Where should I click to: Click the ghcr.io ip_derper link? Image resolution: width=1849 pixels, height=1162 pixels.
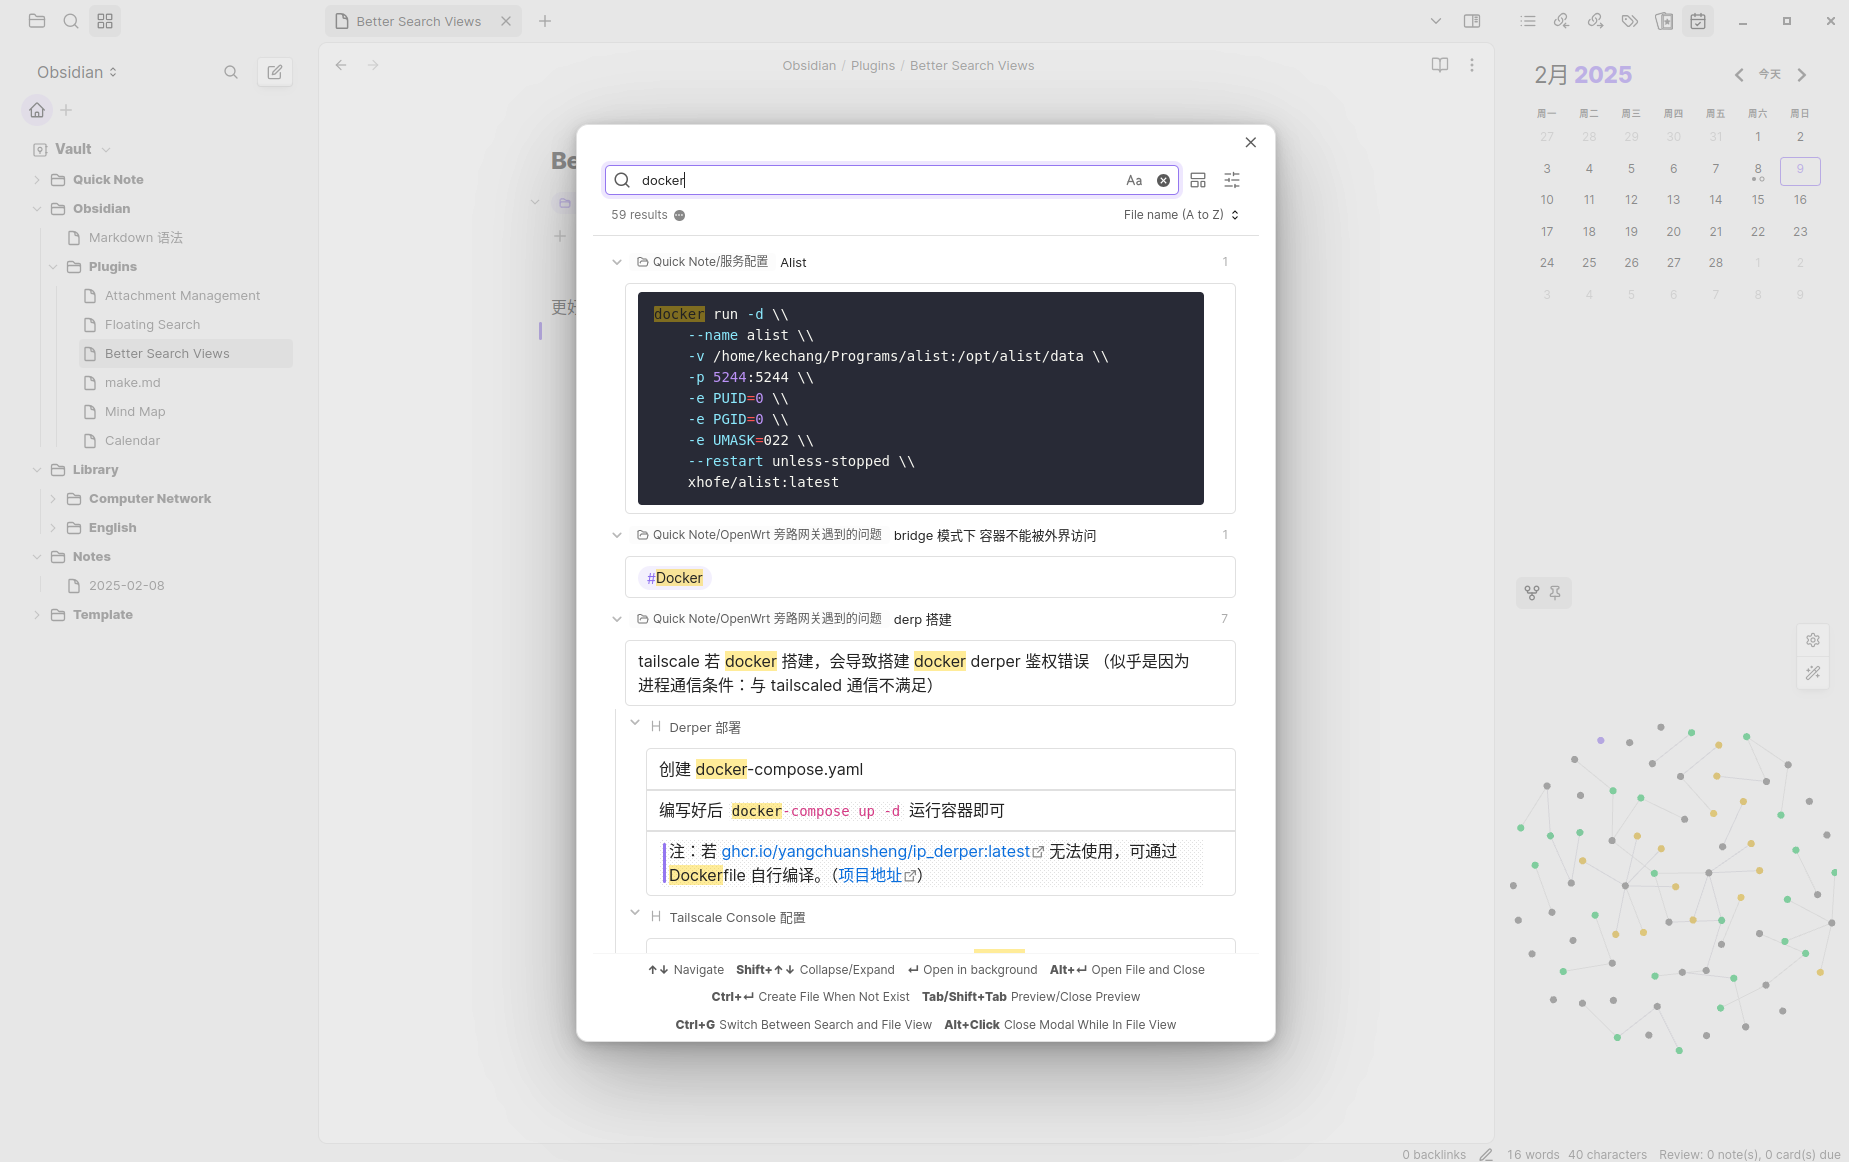[x=875, y=852]
